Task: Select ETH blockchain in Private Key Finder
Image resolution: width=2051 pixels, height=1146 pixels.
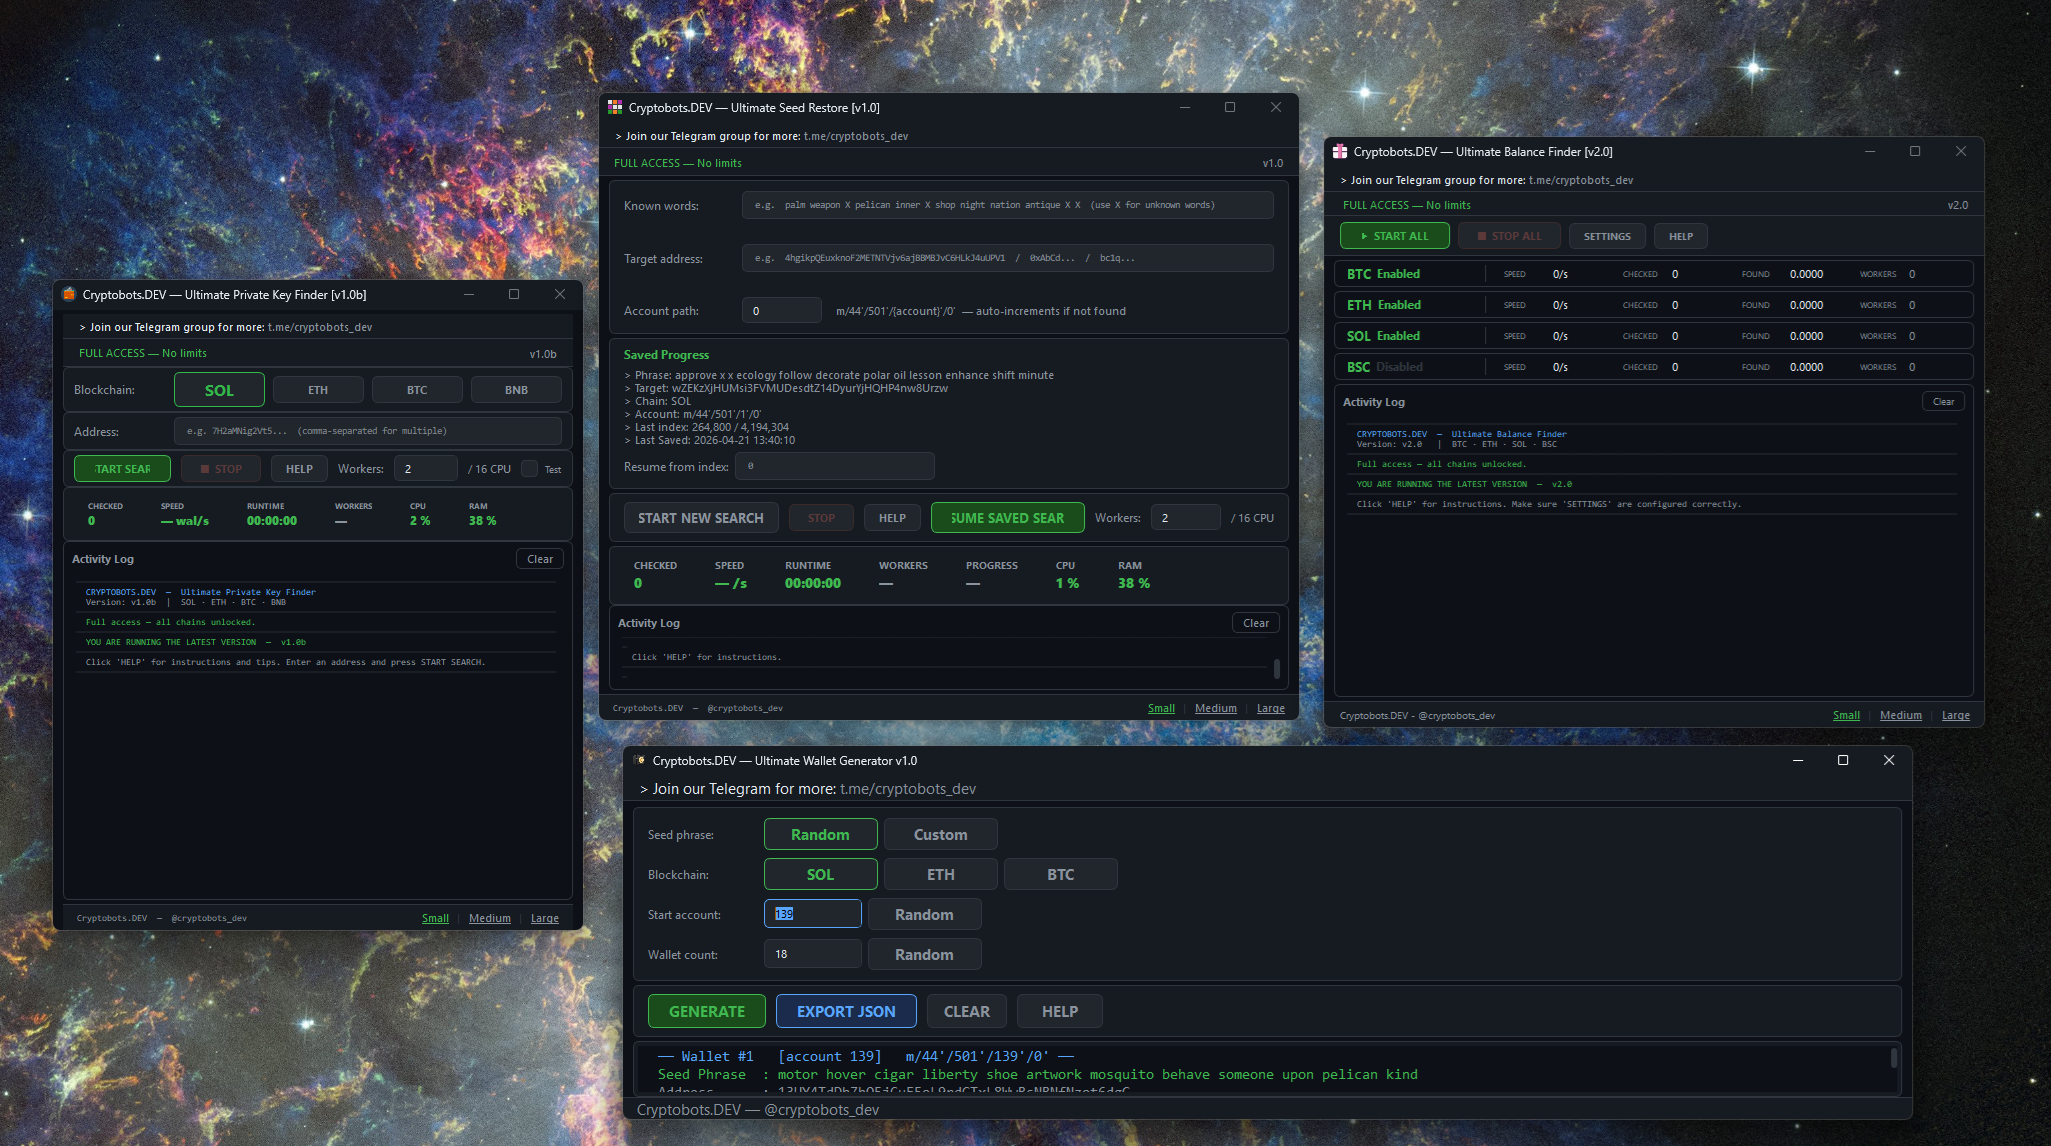Action: 317,390
